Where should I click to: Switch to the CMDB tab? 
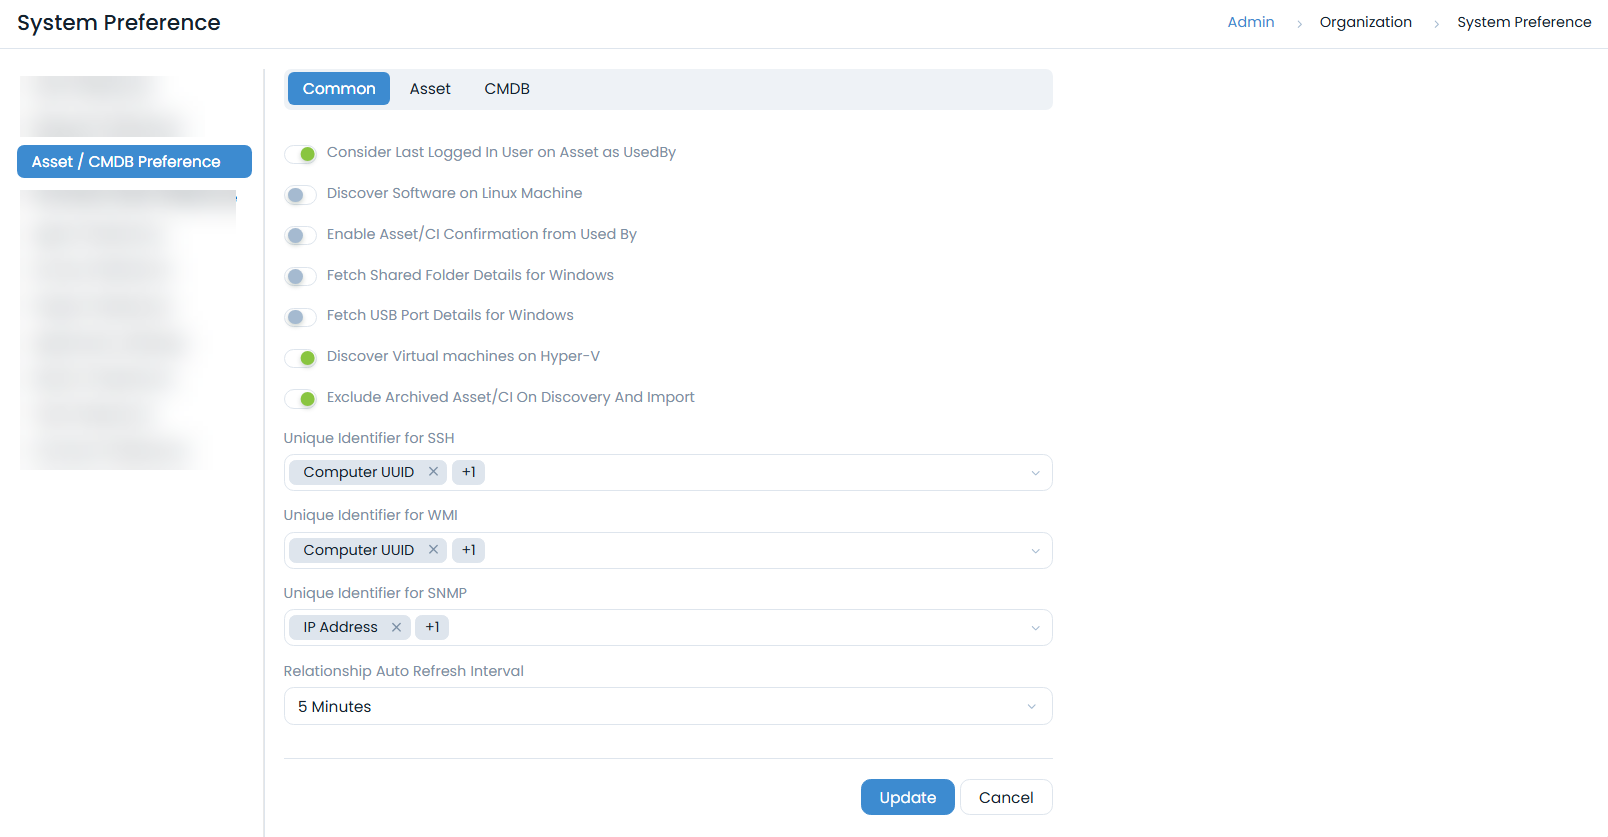point(507,88)
